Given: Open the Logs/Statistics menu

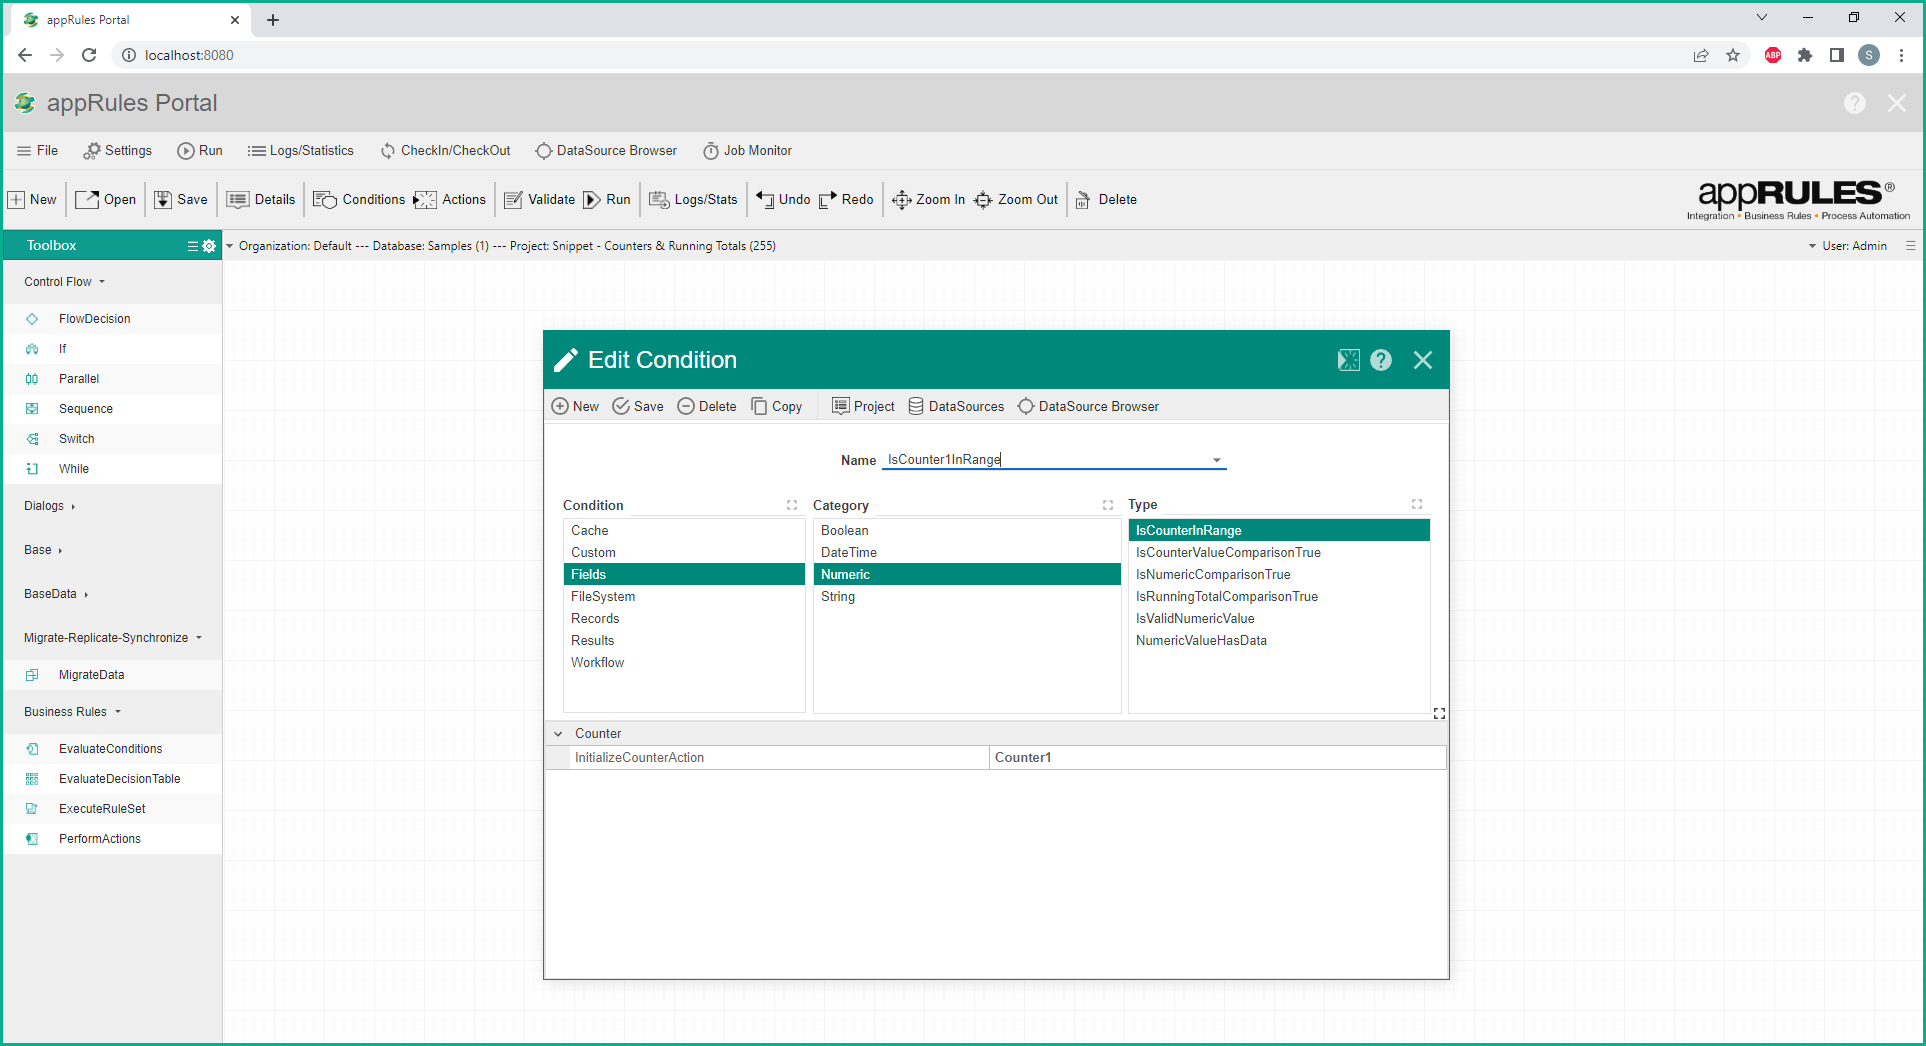Looking at the screenshot, I should [x=301, y=151].
